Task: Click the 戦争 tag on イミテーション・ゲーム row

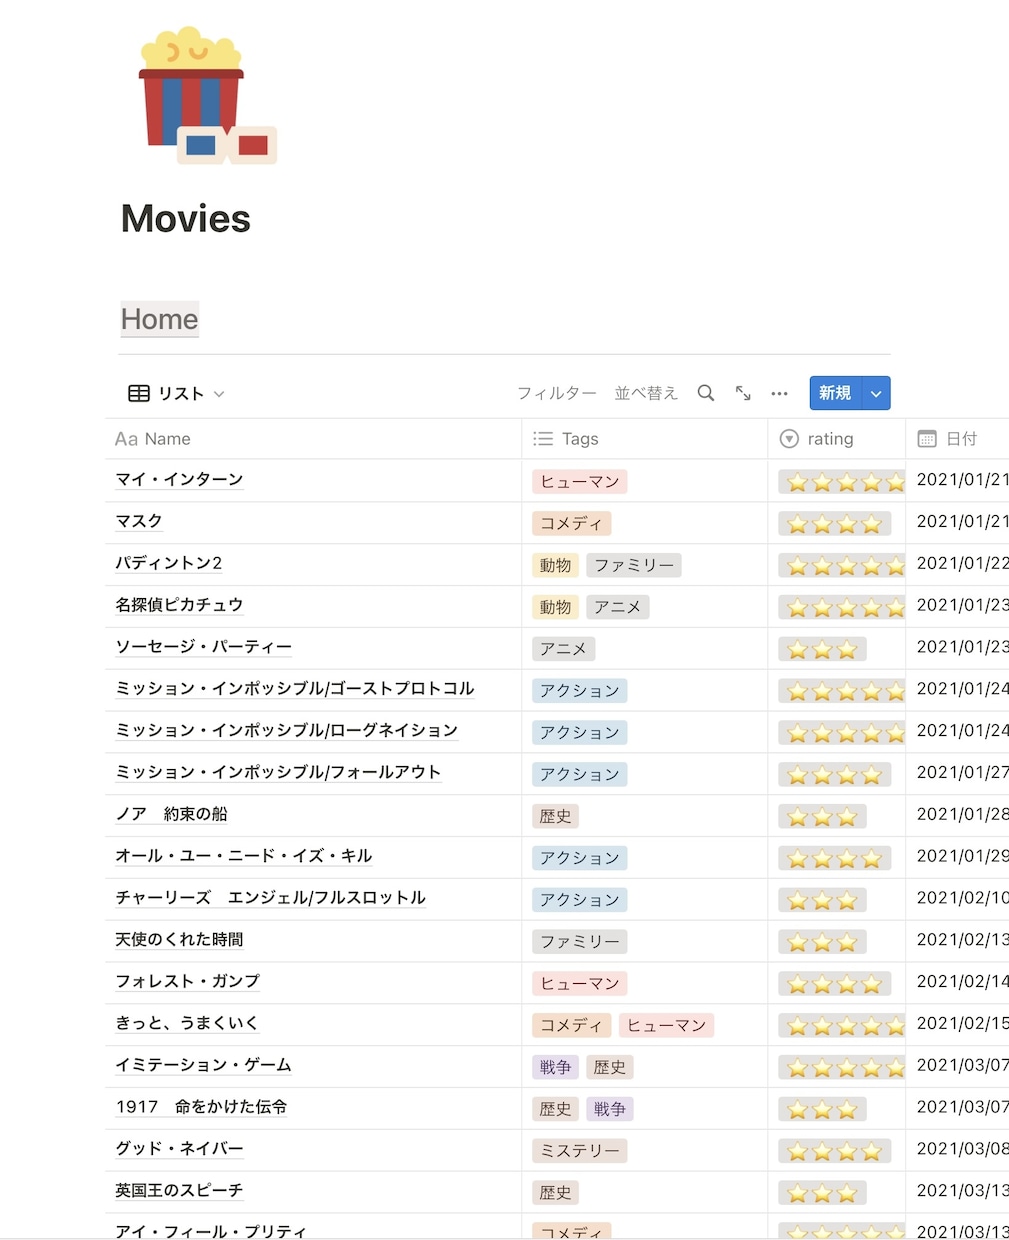Action: tap(556, 1068)
